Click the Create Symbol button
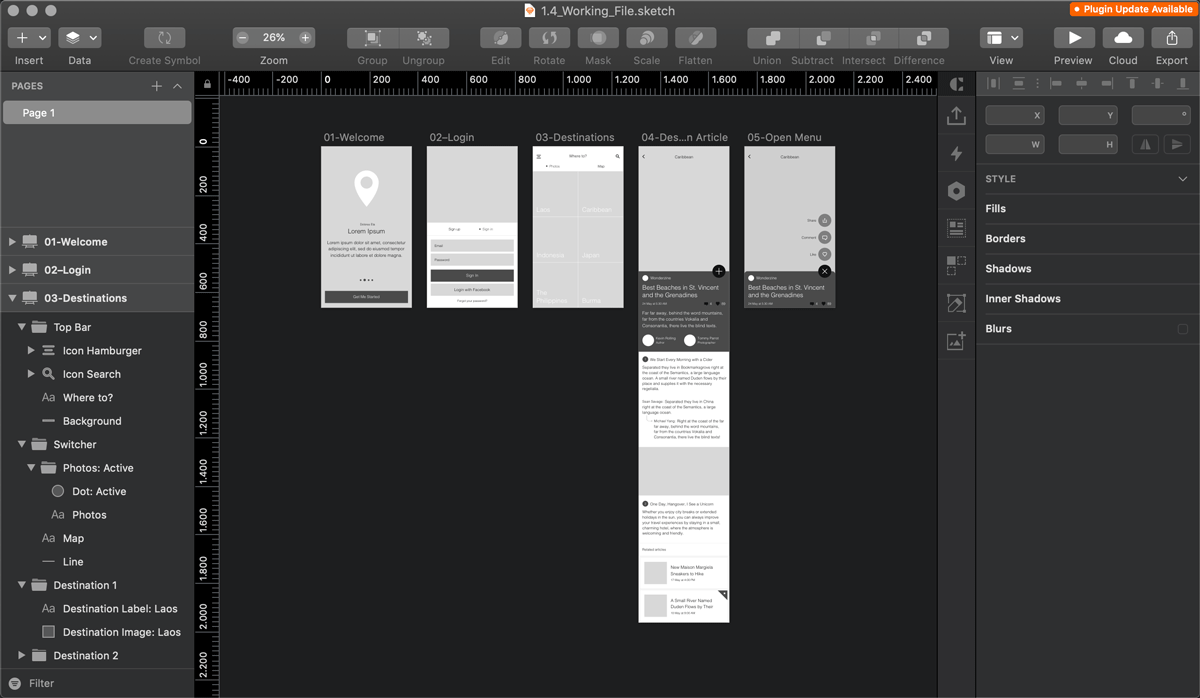Image resolution: width=1200 pixels, height=698 pixels. point(163,37)
